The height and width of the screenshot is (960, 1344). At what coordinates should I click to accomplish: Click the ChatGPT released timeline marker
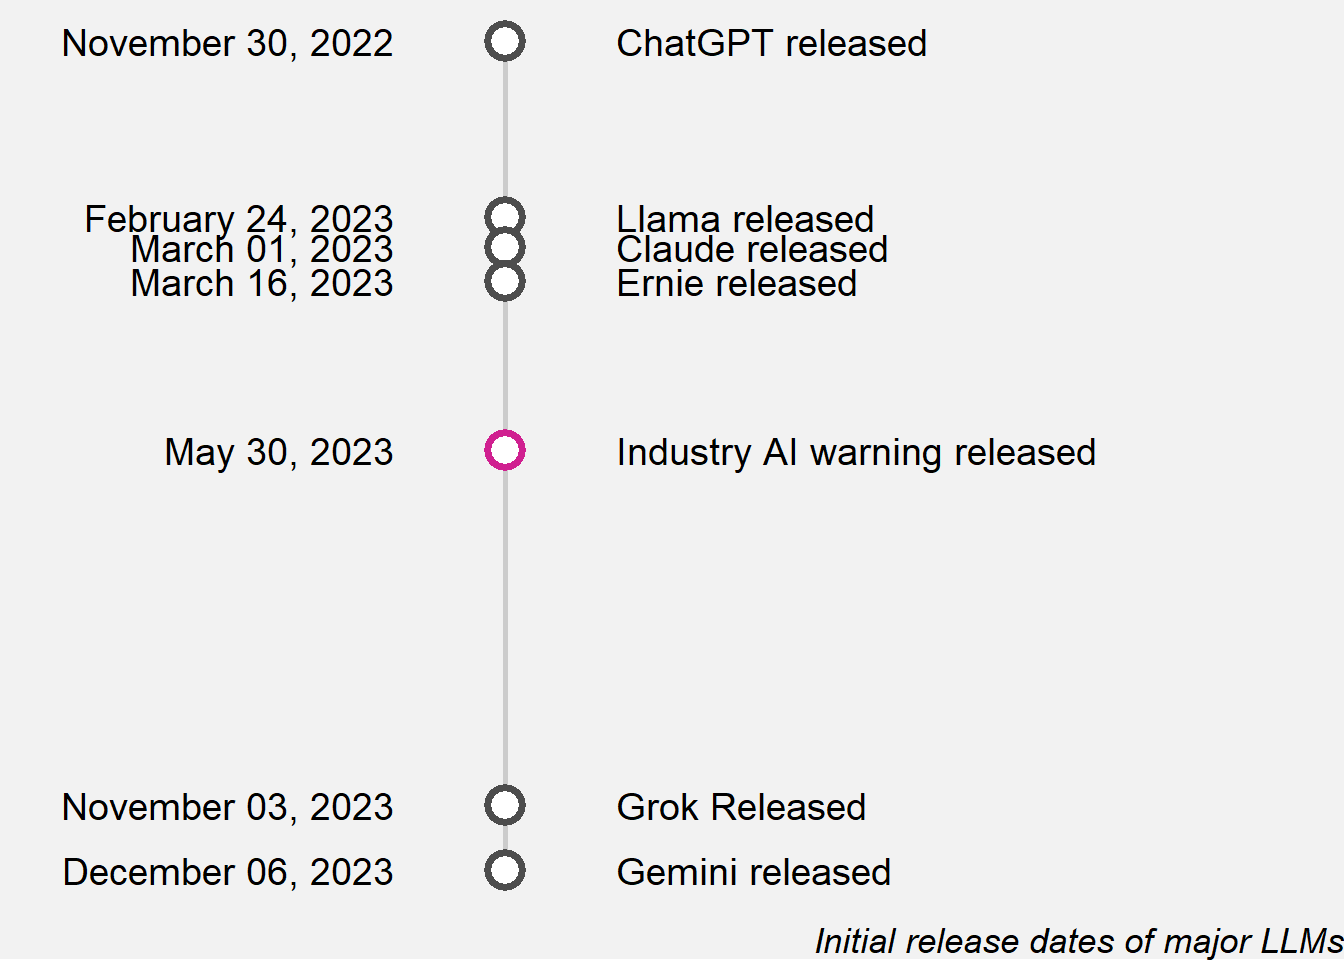tap(505, 42)
